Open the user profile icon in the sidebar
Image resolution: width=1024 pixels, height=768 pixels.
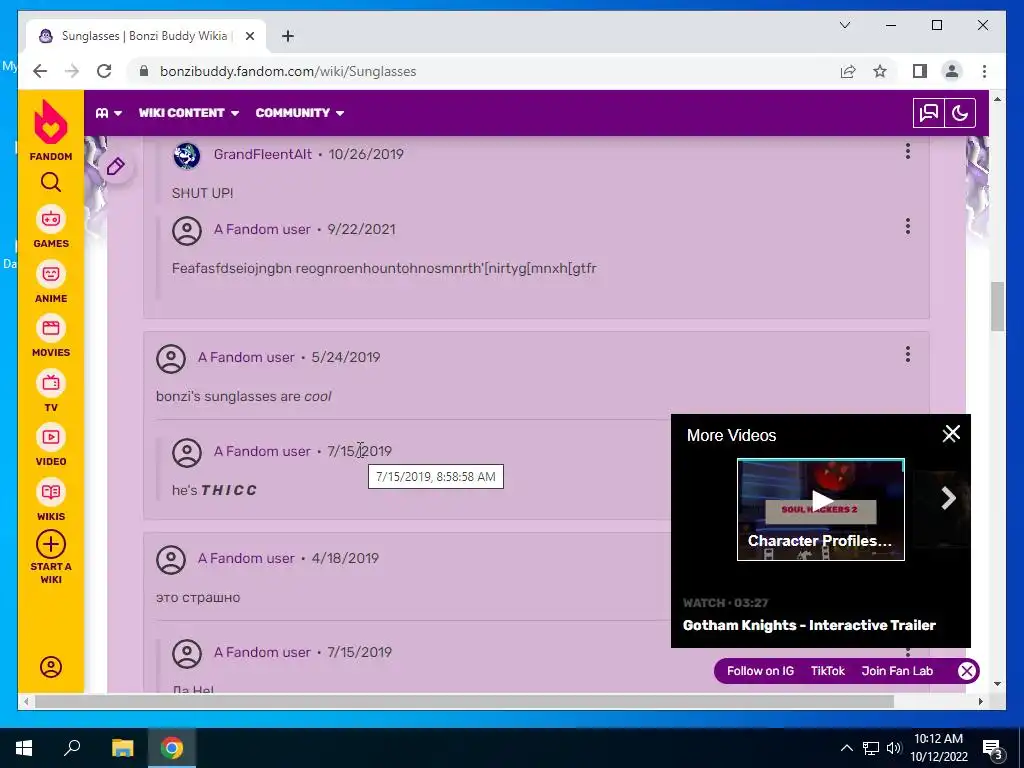point(51,667)
